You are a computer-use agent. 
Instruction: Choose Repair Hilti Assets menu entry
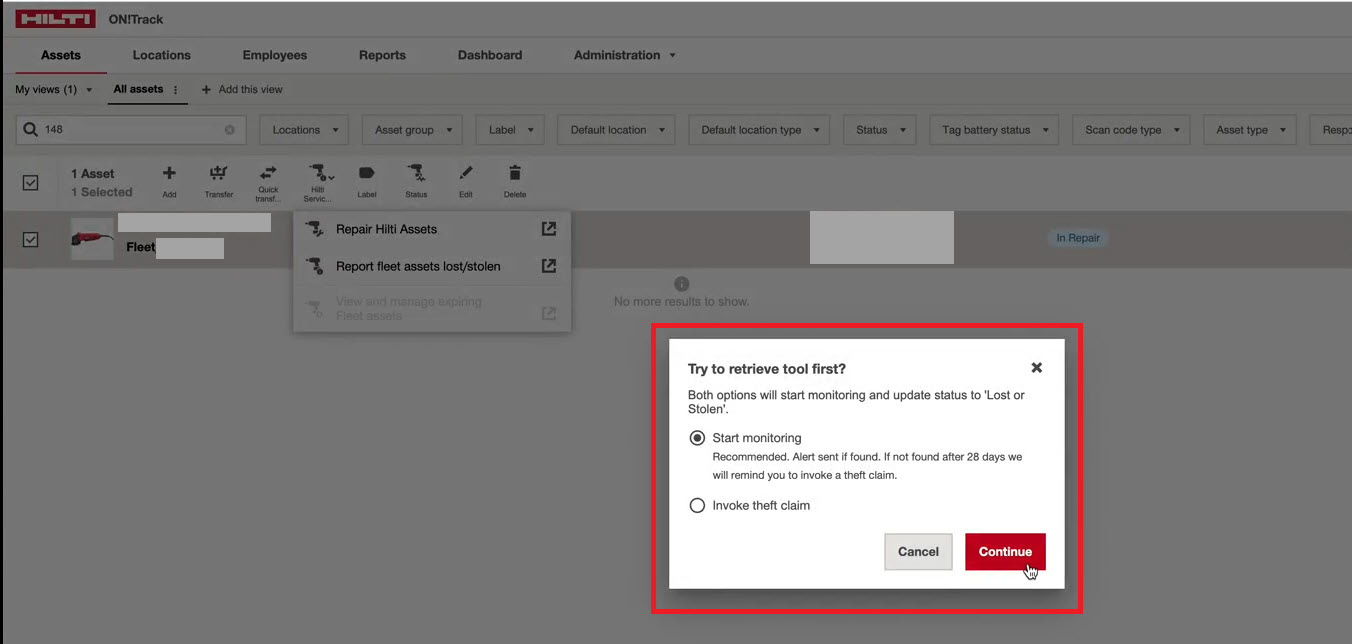[387, 229]
